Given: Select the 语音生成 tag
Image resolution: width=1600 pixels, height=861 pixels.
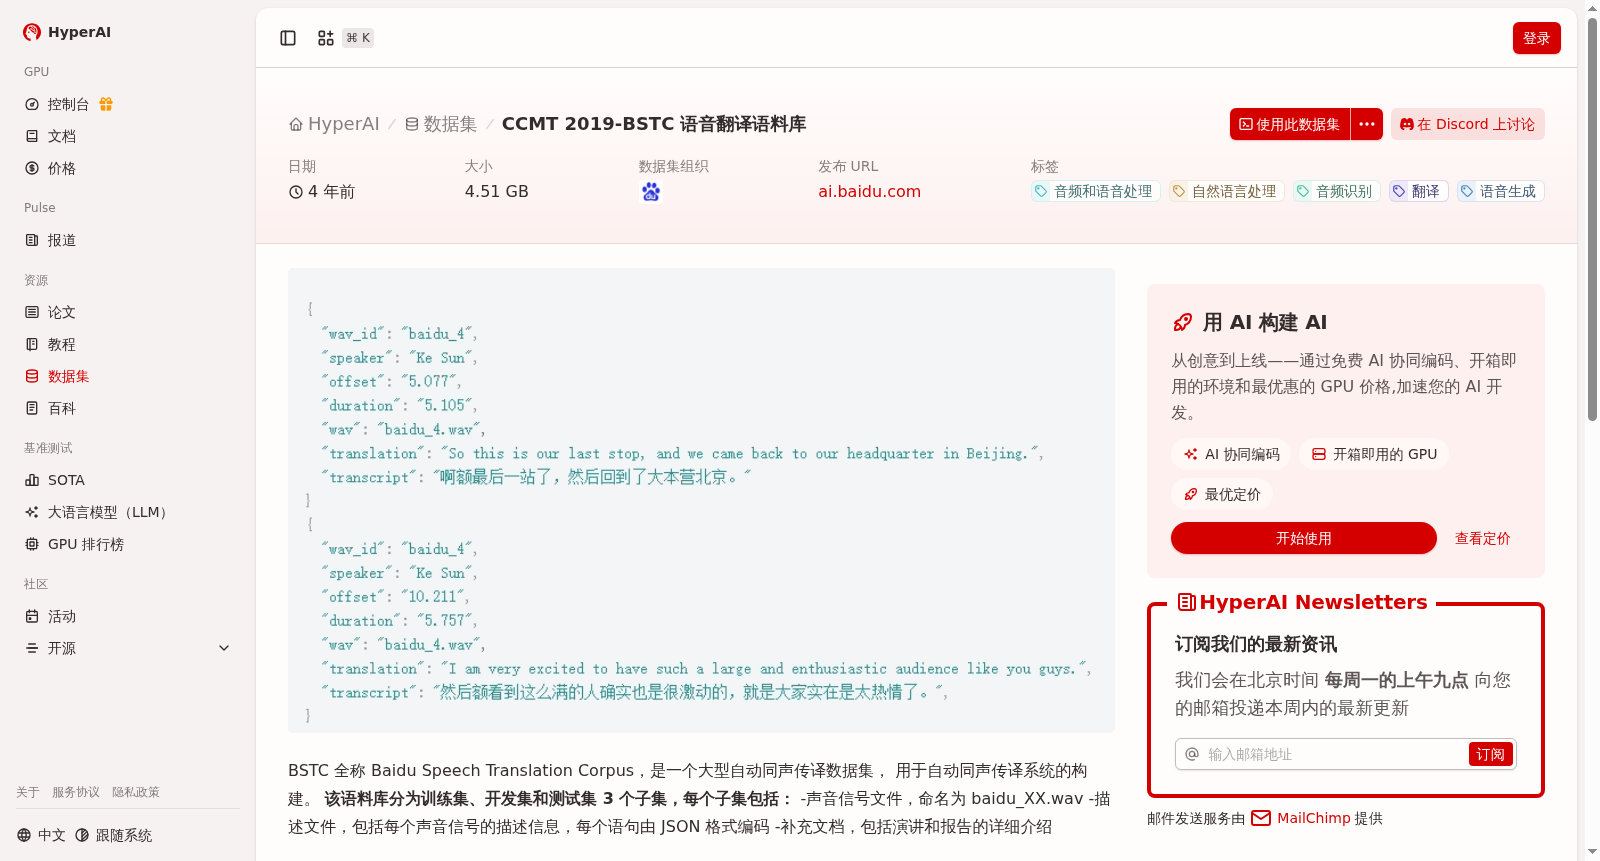Looking at the screenshot, I should coord(1500,191).
